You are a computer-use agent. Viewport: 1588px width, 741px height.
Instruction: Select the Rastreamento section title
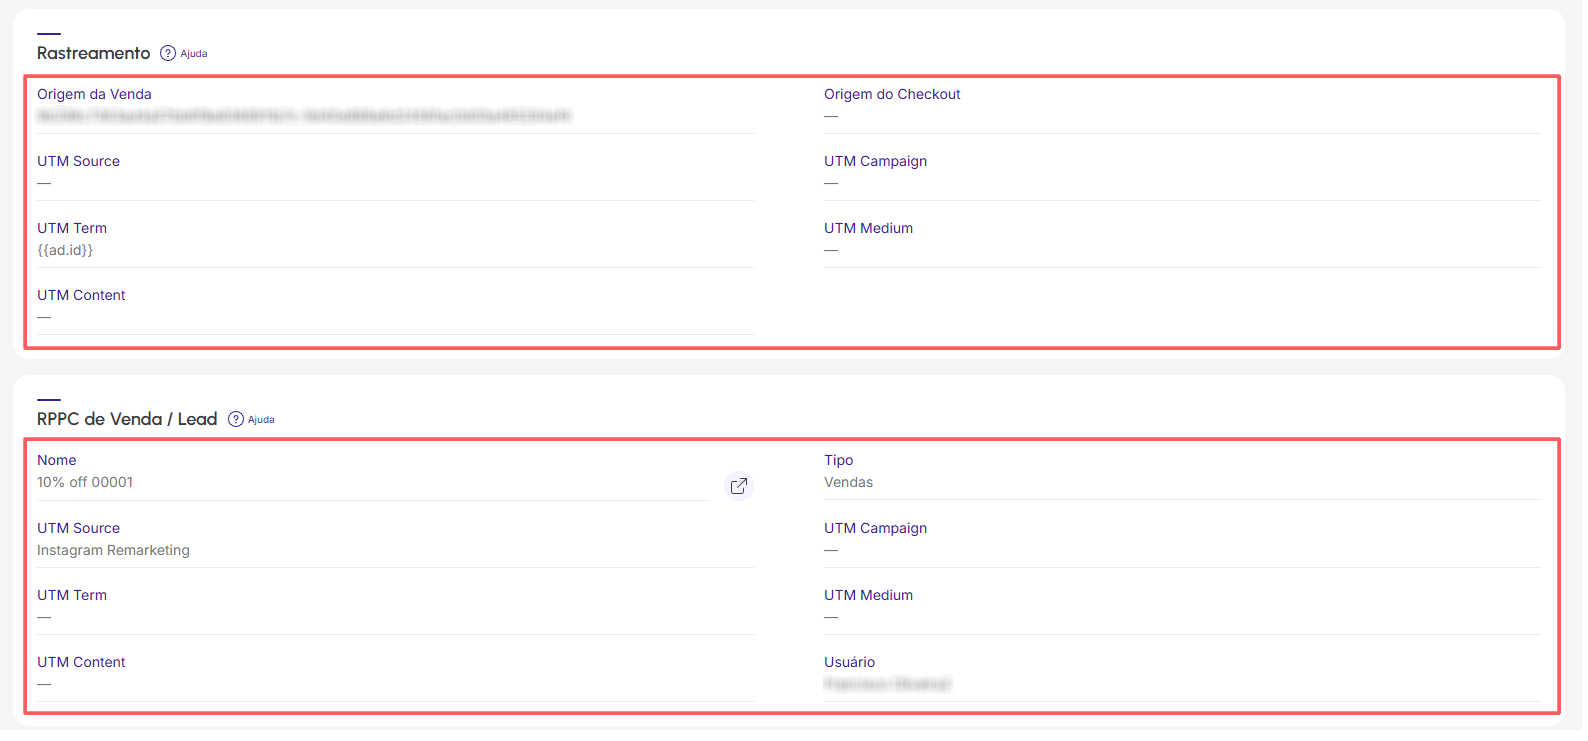pos(94,53)
